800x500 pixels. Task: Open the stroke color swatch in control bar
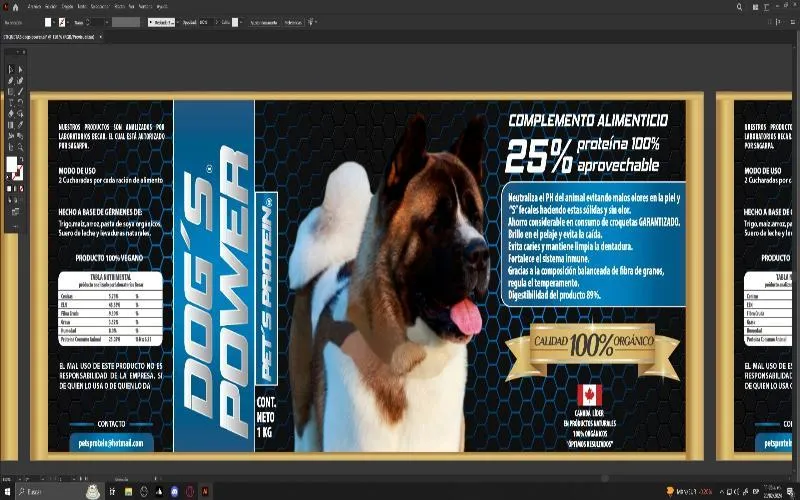(x=61, y=22)
